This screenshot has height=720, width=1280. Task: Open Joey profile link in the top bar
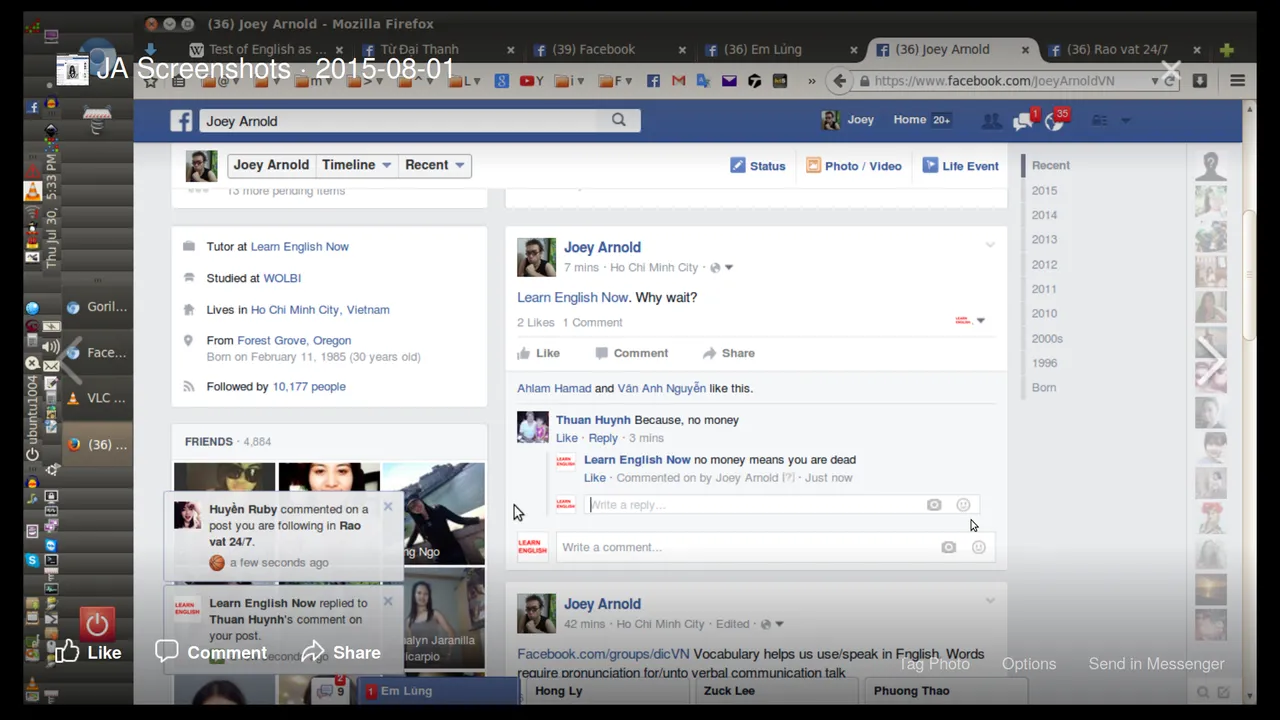[847, 120]
